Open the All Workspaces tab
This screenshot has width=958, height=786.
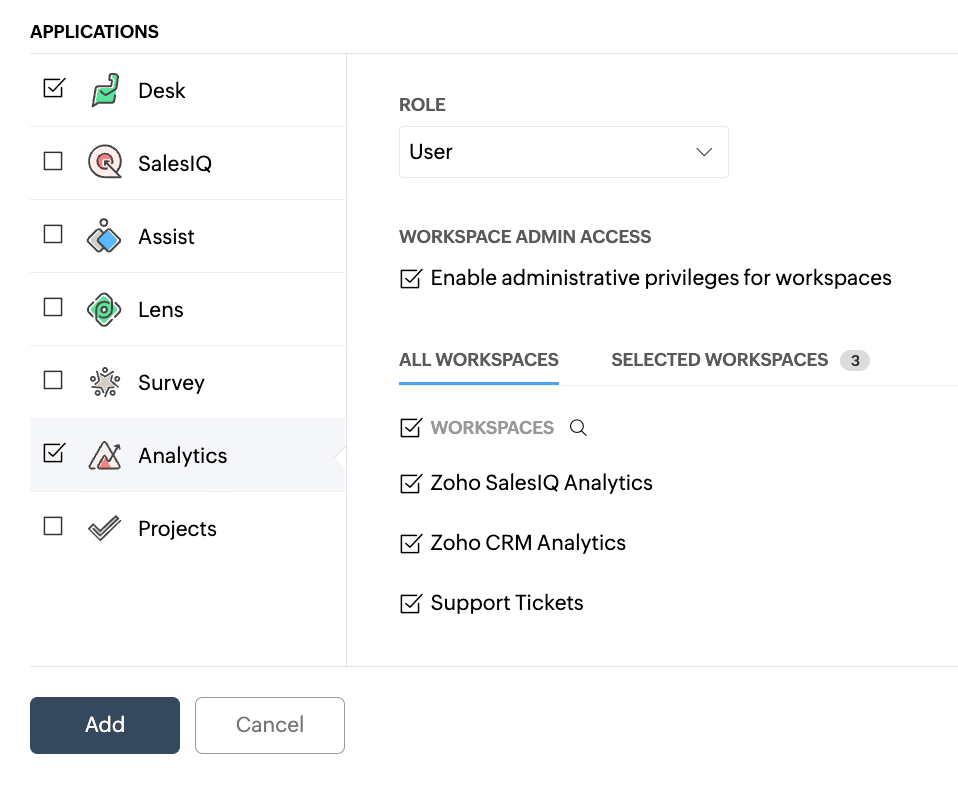(478, 360)
